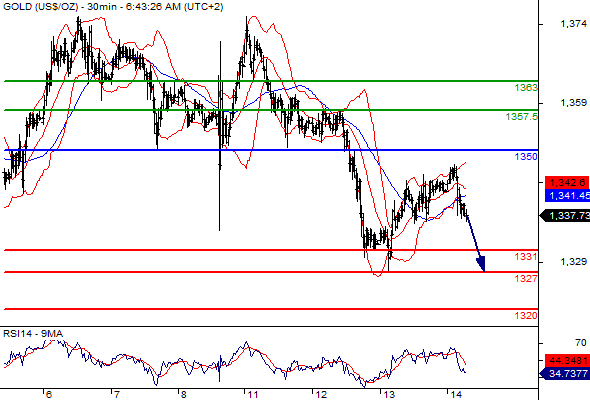590x400 pixels.
Task: Click the 1,359 price axis value
Action: click(x=573, y=102)
